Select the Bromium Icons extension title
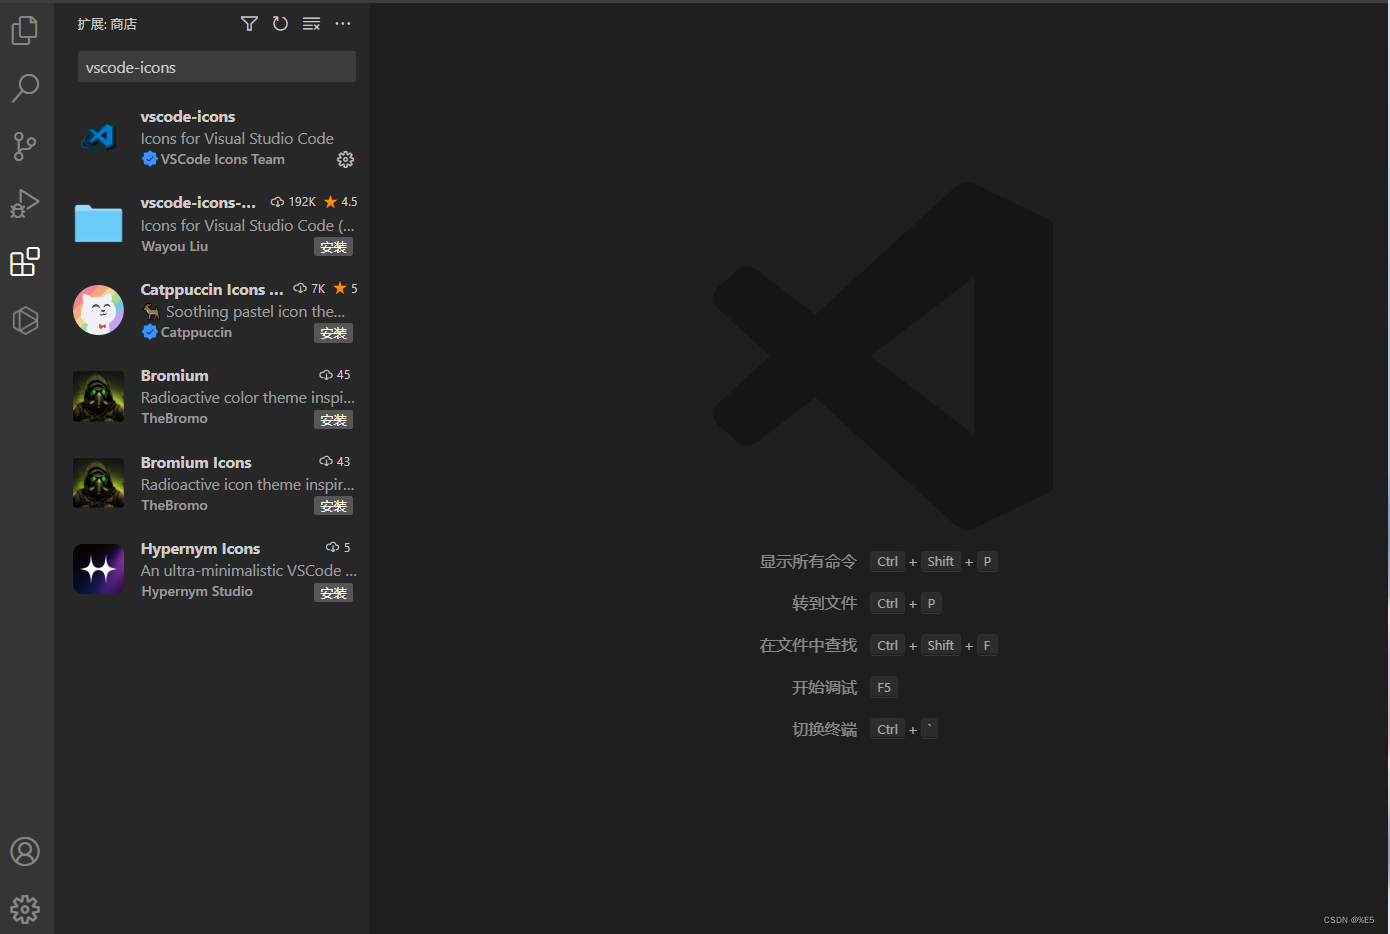Image resolution: width=1390 pixels, height=934 pixels. coord(196,463)
